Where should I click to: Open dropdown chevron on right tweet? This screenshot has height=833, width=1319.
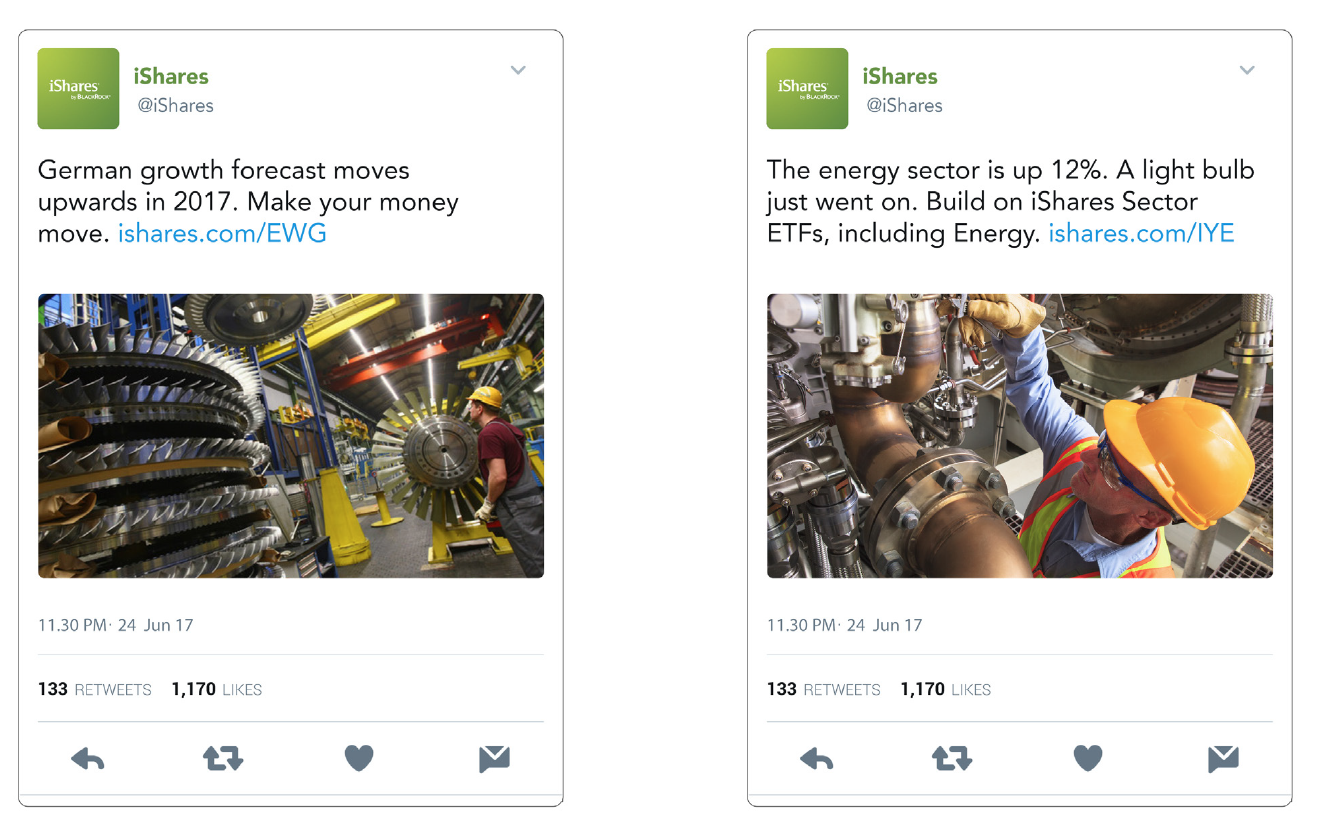[1247, 70]
